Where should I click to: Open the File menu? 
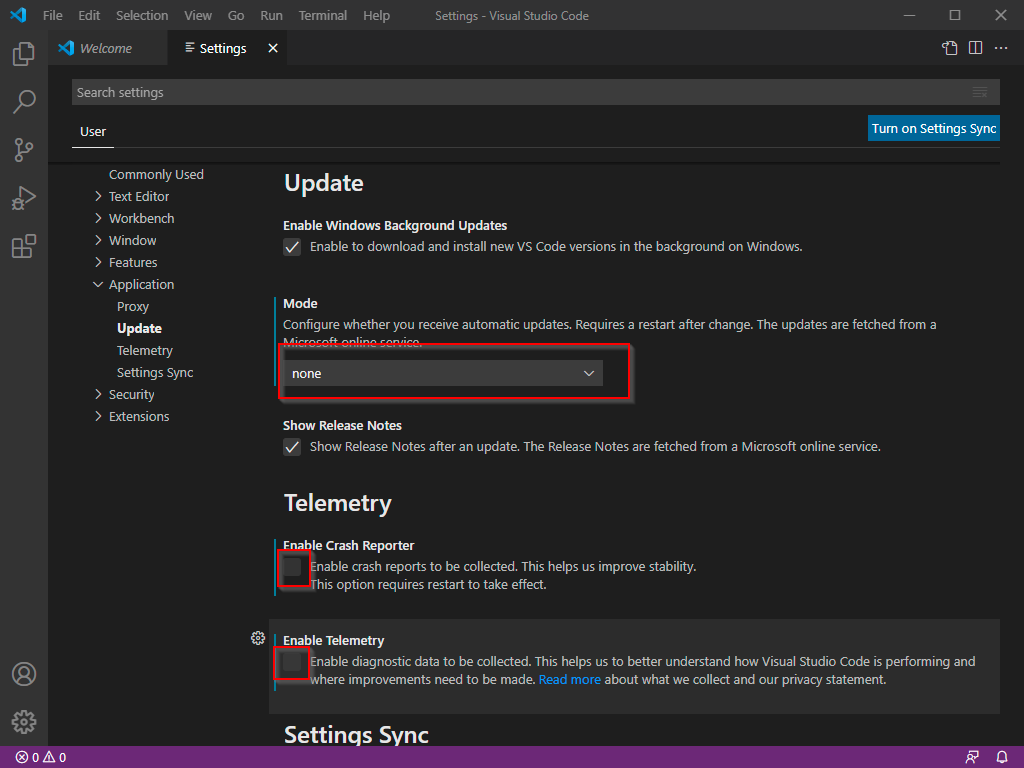pos(52,15)
